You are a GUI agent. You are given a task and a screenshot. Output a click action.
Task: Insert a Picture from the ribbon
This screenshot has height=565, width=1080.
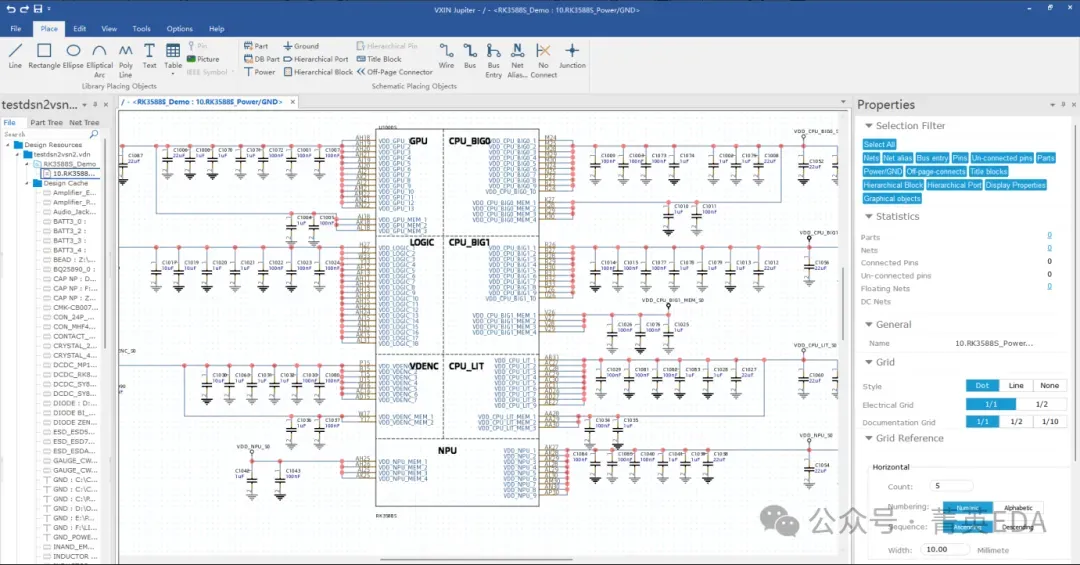(203, 59)
